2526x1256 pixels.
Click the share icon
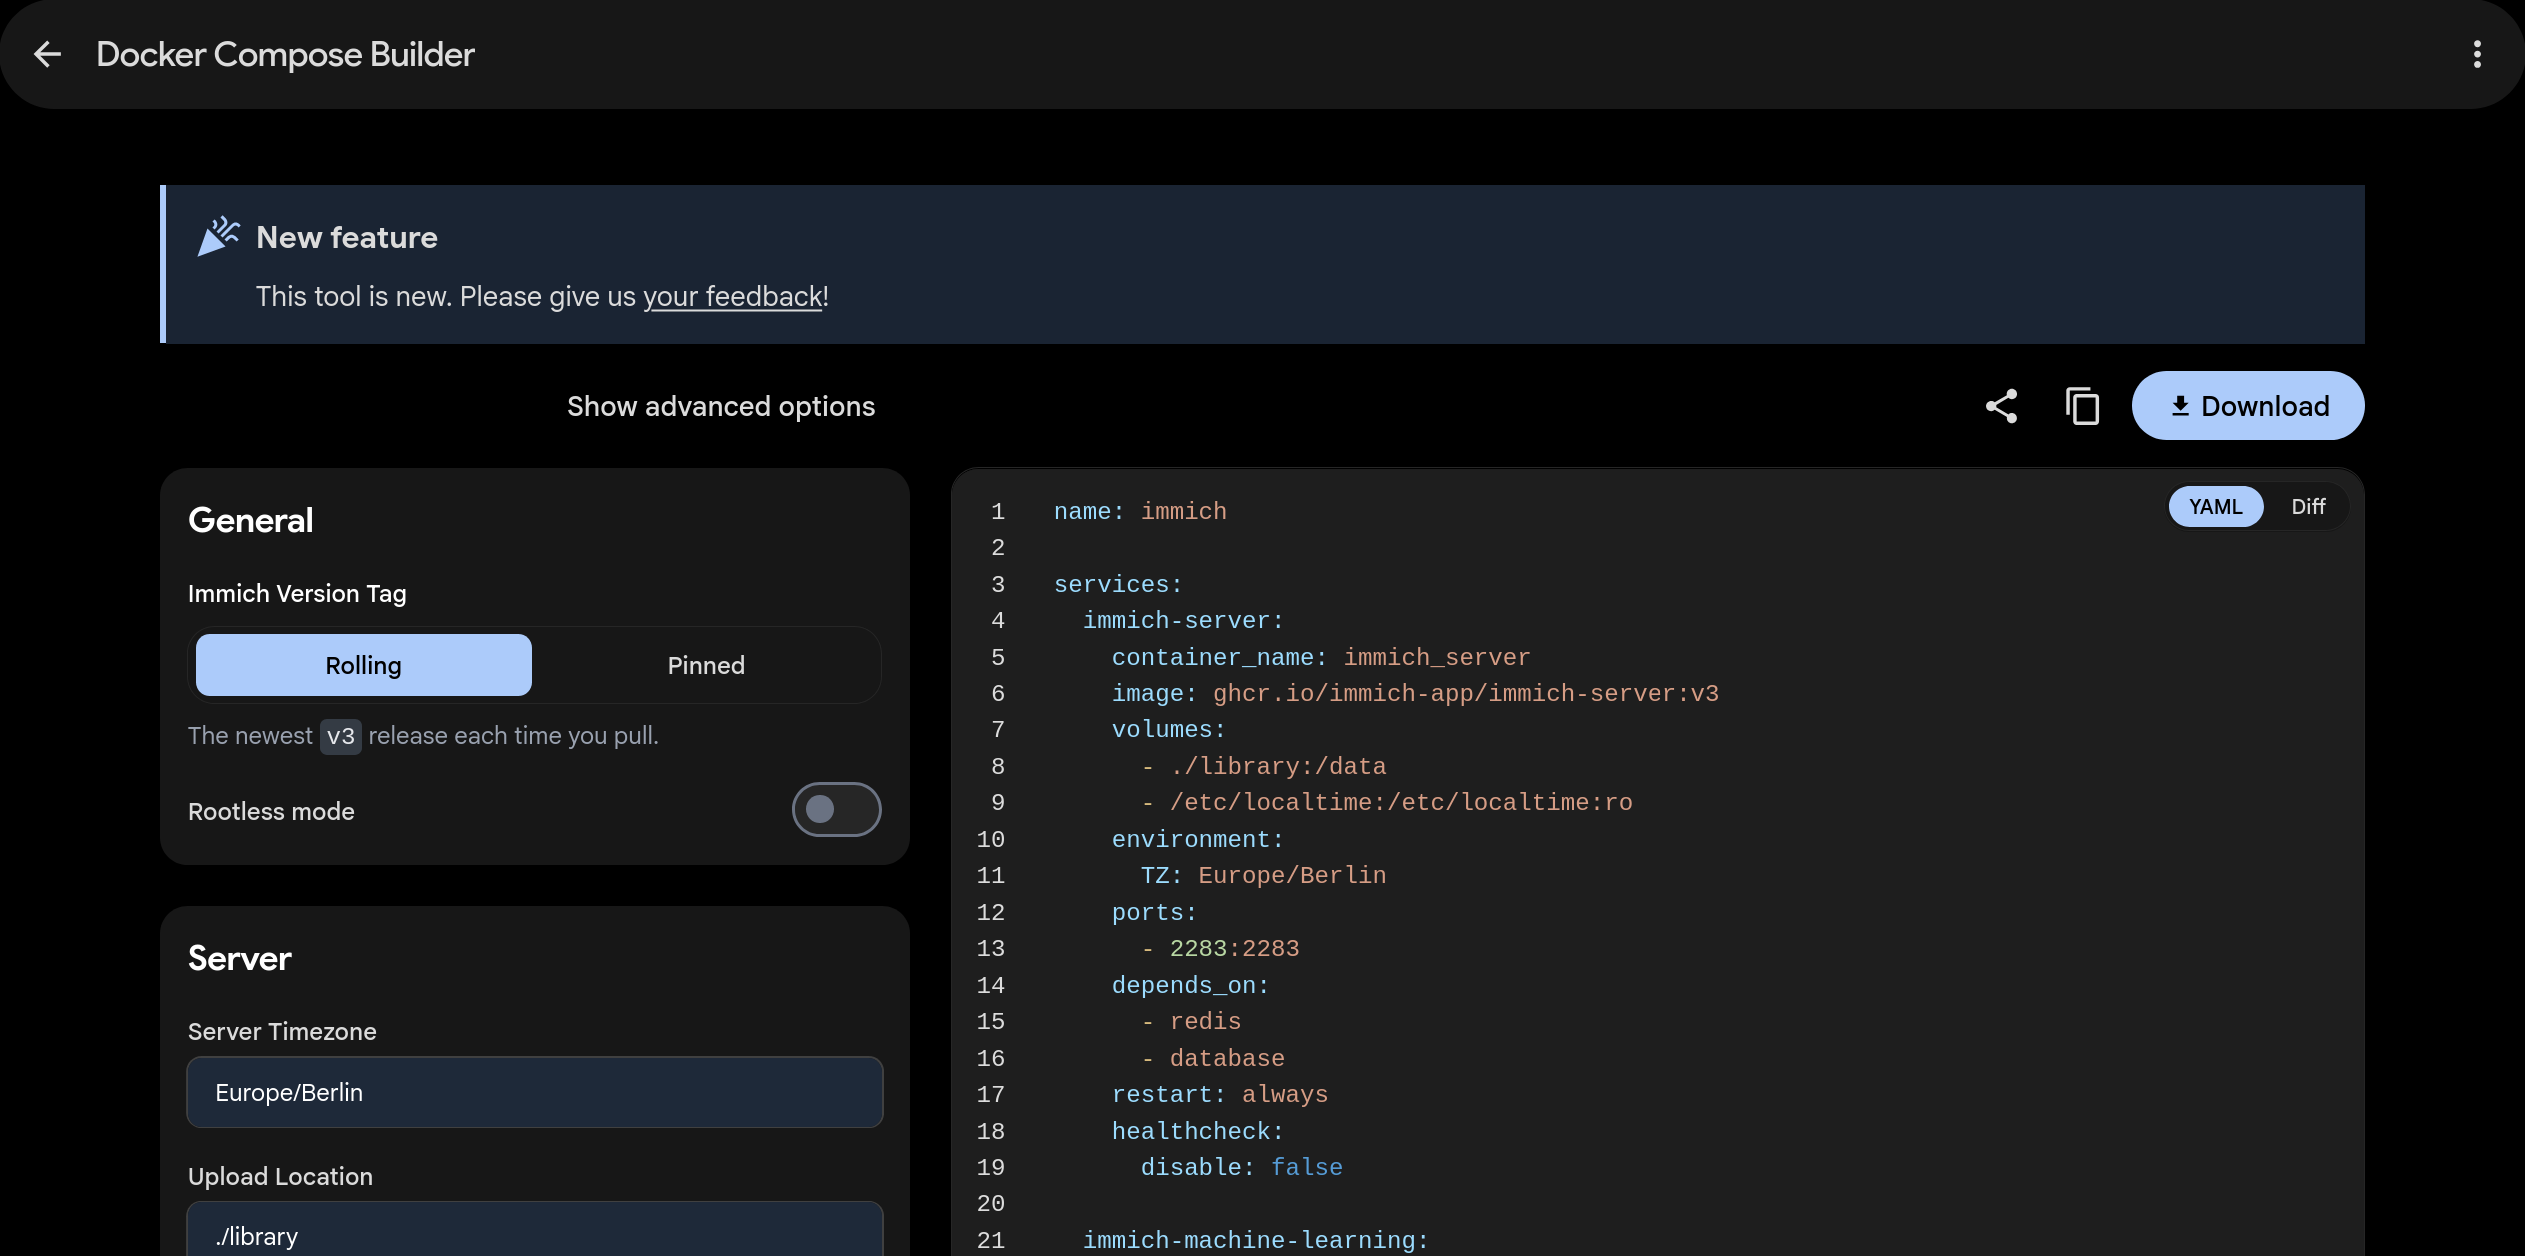[x=2001, y=406]
